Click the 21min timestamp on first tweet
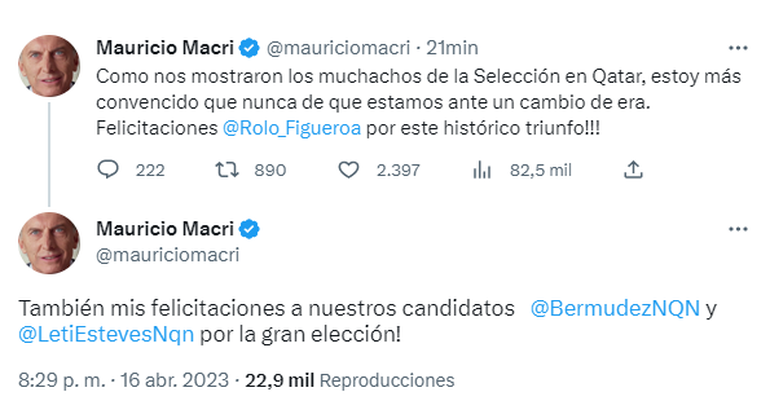The width and height of the screenshot is (770, 414). click(453, 47)
